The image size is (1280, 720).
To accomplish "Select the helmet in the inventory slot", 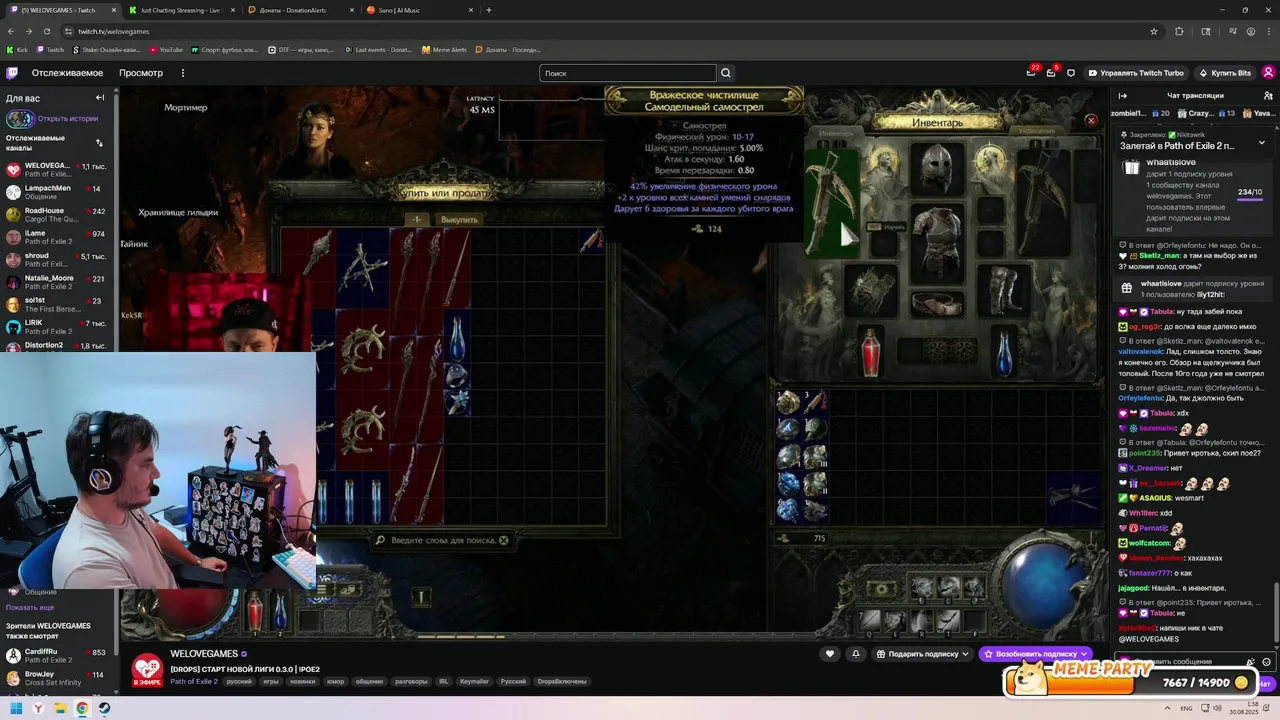I will [937, 168].
